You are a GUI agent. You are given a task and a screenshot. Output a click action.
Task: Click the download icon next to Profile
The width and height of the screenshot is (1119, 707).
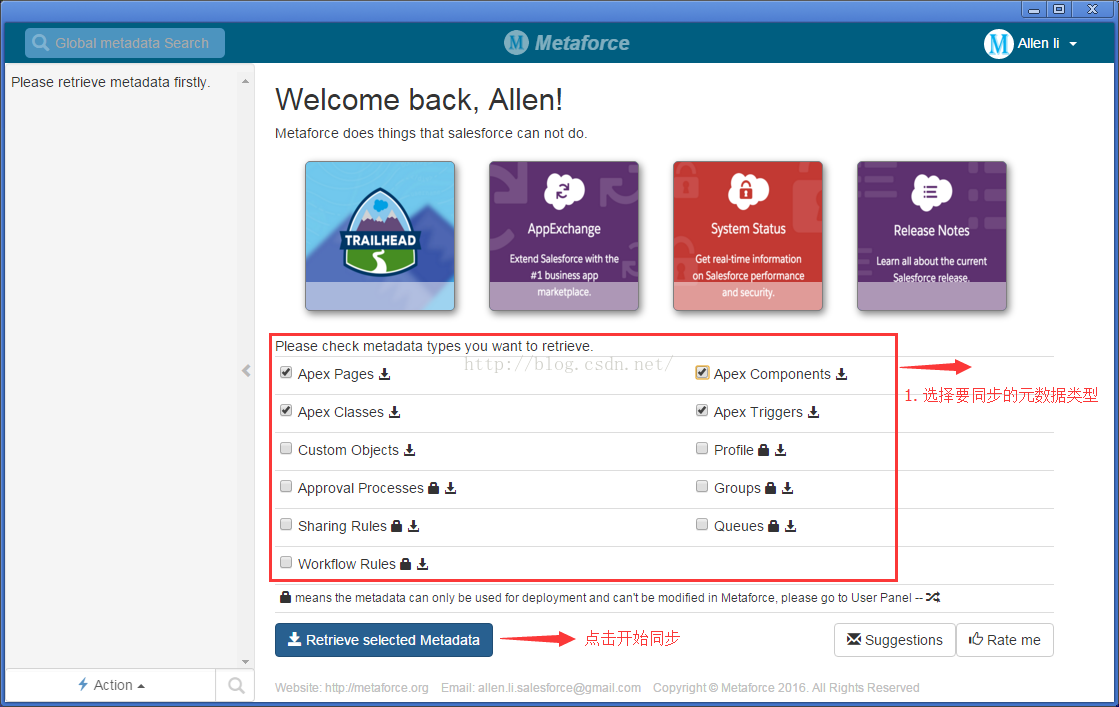781,449
